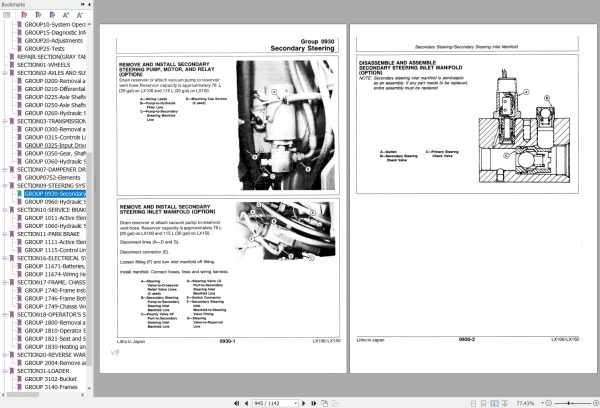Select highlighted GROUP 0930-Secondary bookmark
The width and height of the screenshot is (600, 408).
55,194
